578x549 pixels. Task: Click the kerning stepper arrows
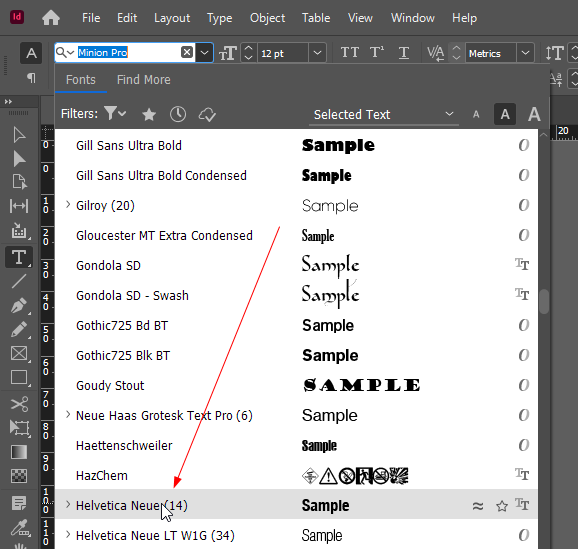(x=456, y=53)
